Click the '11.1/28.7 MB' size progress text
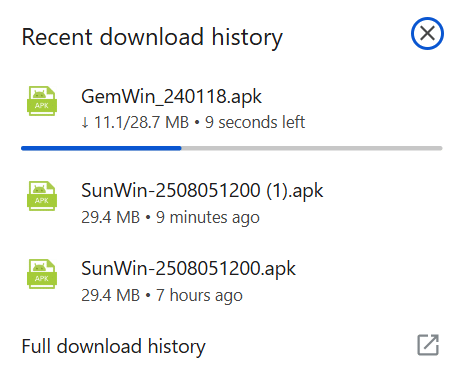This screenshot has height=369, width=449. tap(141, 122)
